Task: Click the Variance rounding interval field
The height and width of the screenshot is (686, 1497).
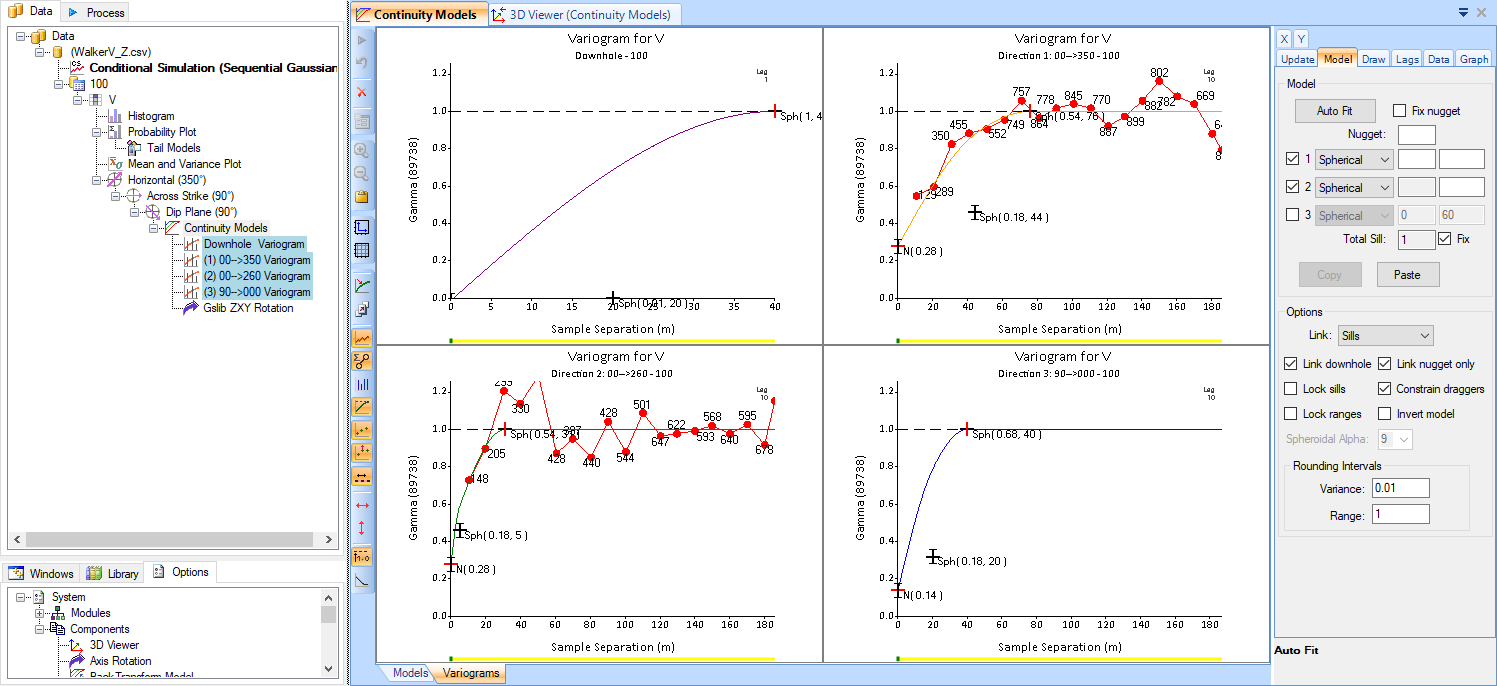Action: (x=1400, y=488)
